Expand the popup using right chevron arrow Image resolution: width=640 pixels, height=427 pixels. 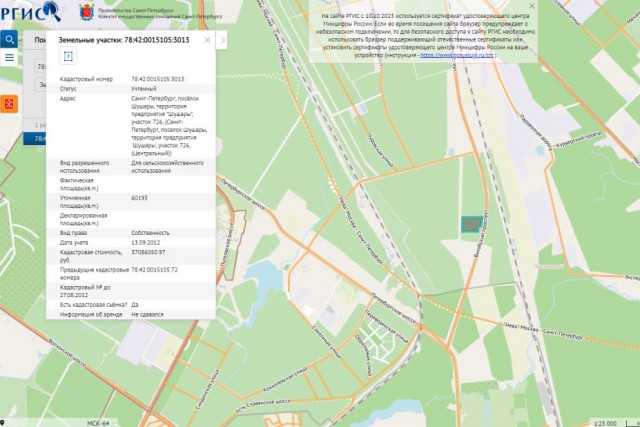pos(222,40)
